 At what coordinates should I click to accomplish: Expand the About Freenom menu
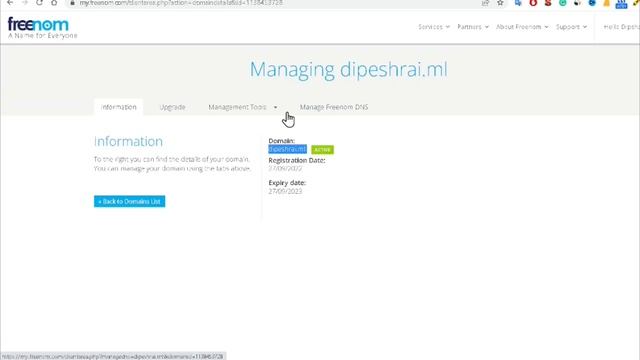point(522,27)
